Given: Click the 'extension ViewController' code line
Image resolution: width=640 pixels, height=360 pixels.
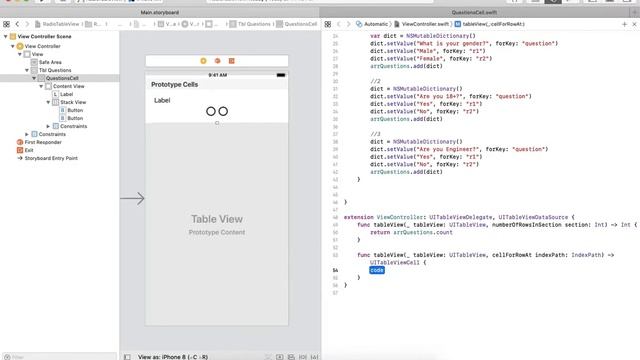Looking at the screenshot, I should coord(459,217).
